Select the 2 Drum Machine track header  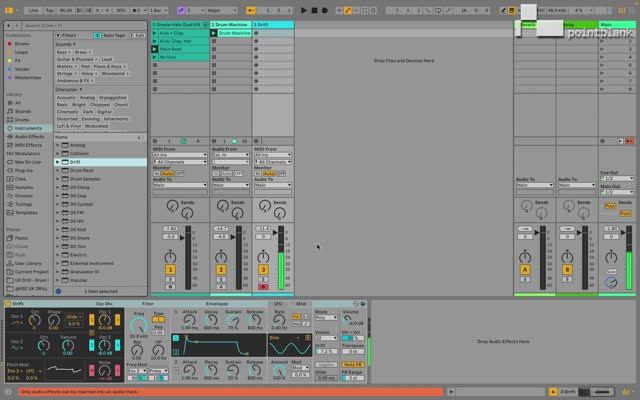click(231, 24)
